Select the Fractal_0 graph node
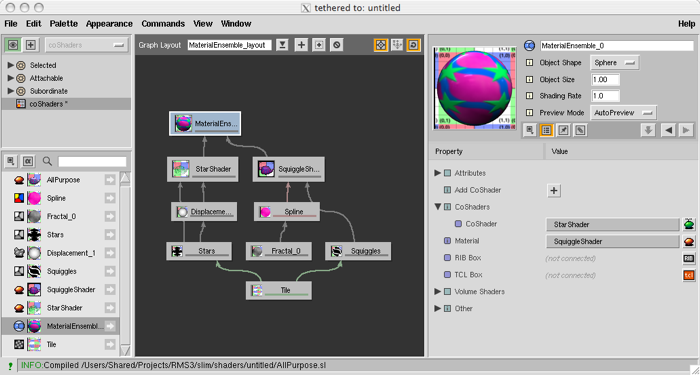700x375 pixels. coord(279,251)
